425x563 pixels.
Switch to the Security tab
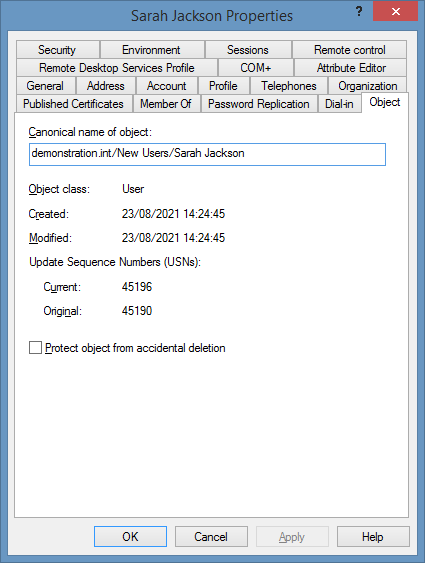tap(57, 50)
